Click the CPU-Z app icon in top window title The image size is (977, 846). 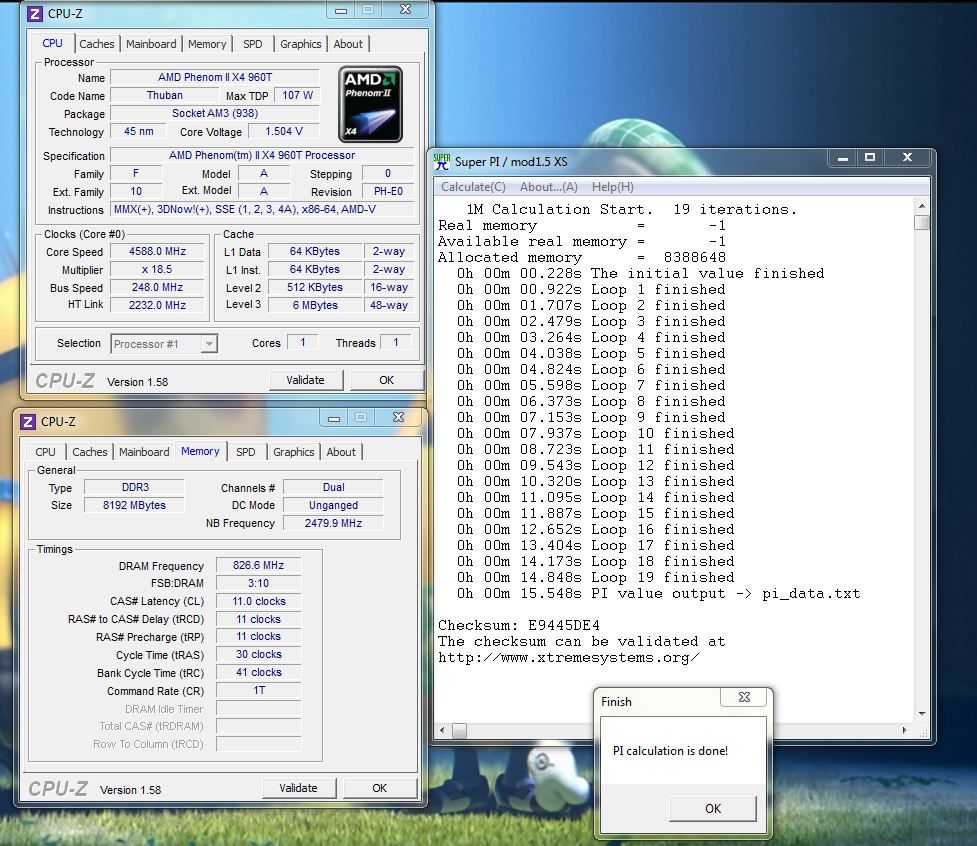[35, 14]
